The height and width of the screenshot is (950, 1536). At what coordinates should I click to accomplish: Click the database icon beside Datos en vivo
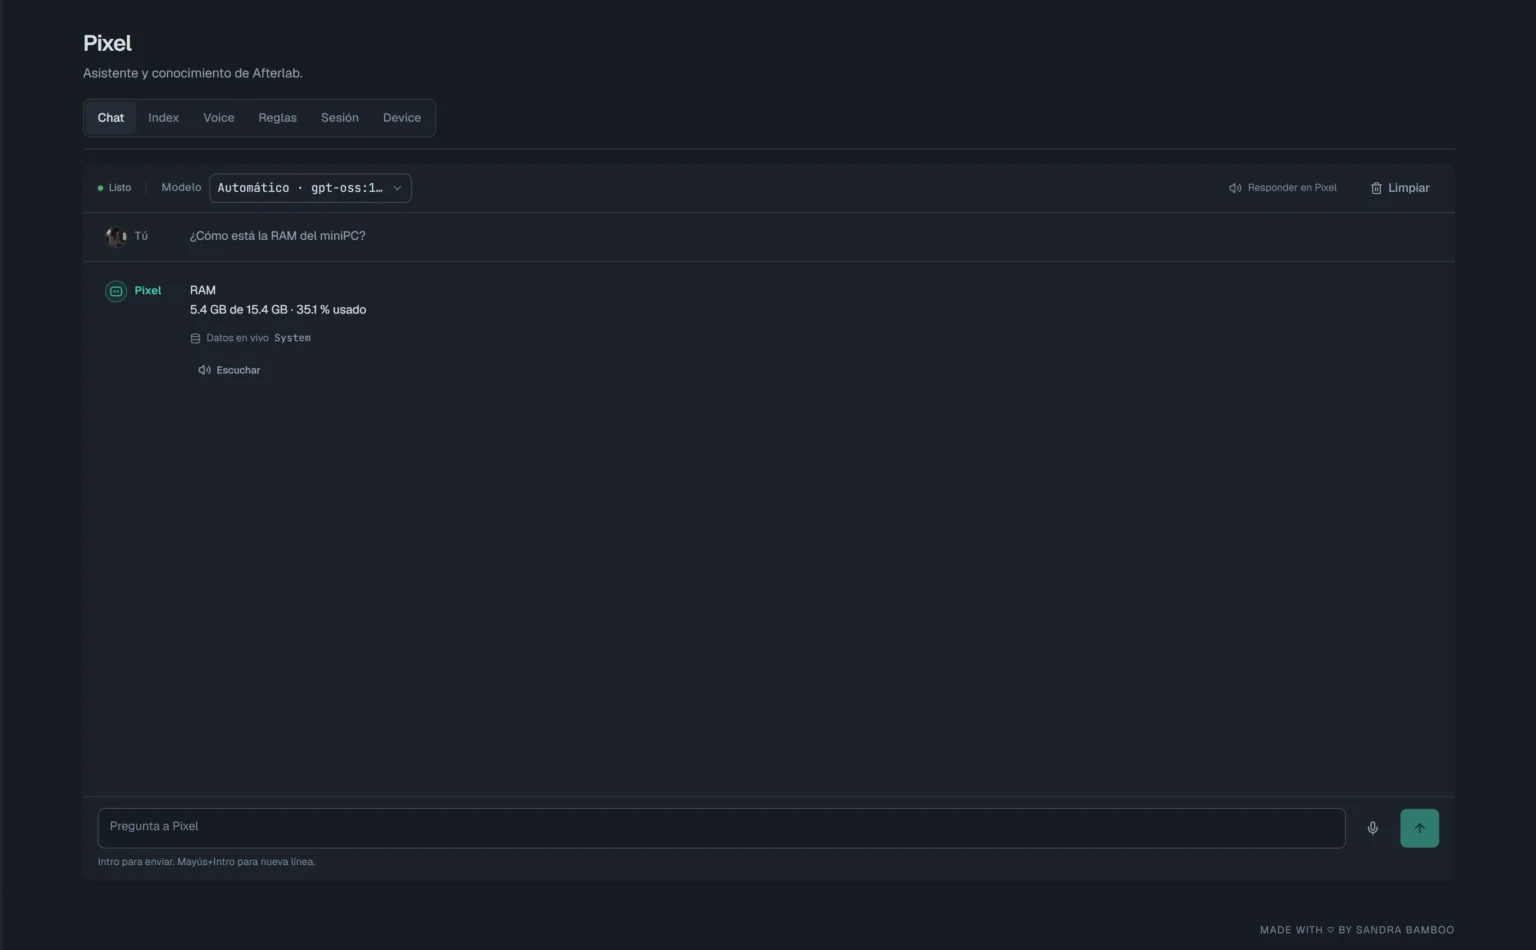195,339
